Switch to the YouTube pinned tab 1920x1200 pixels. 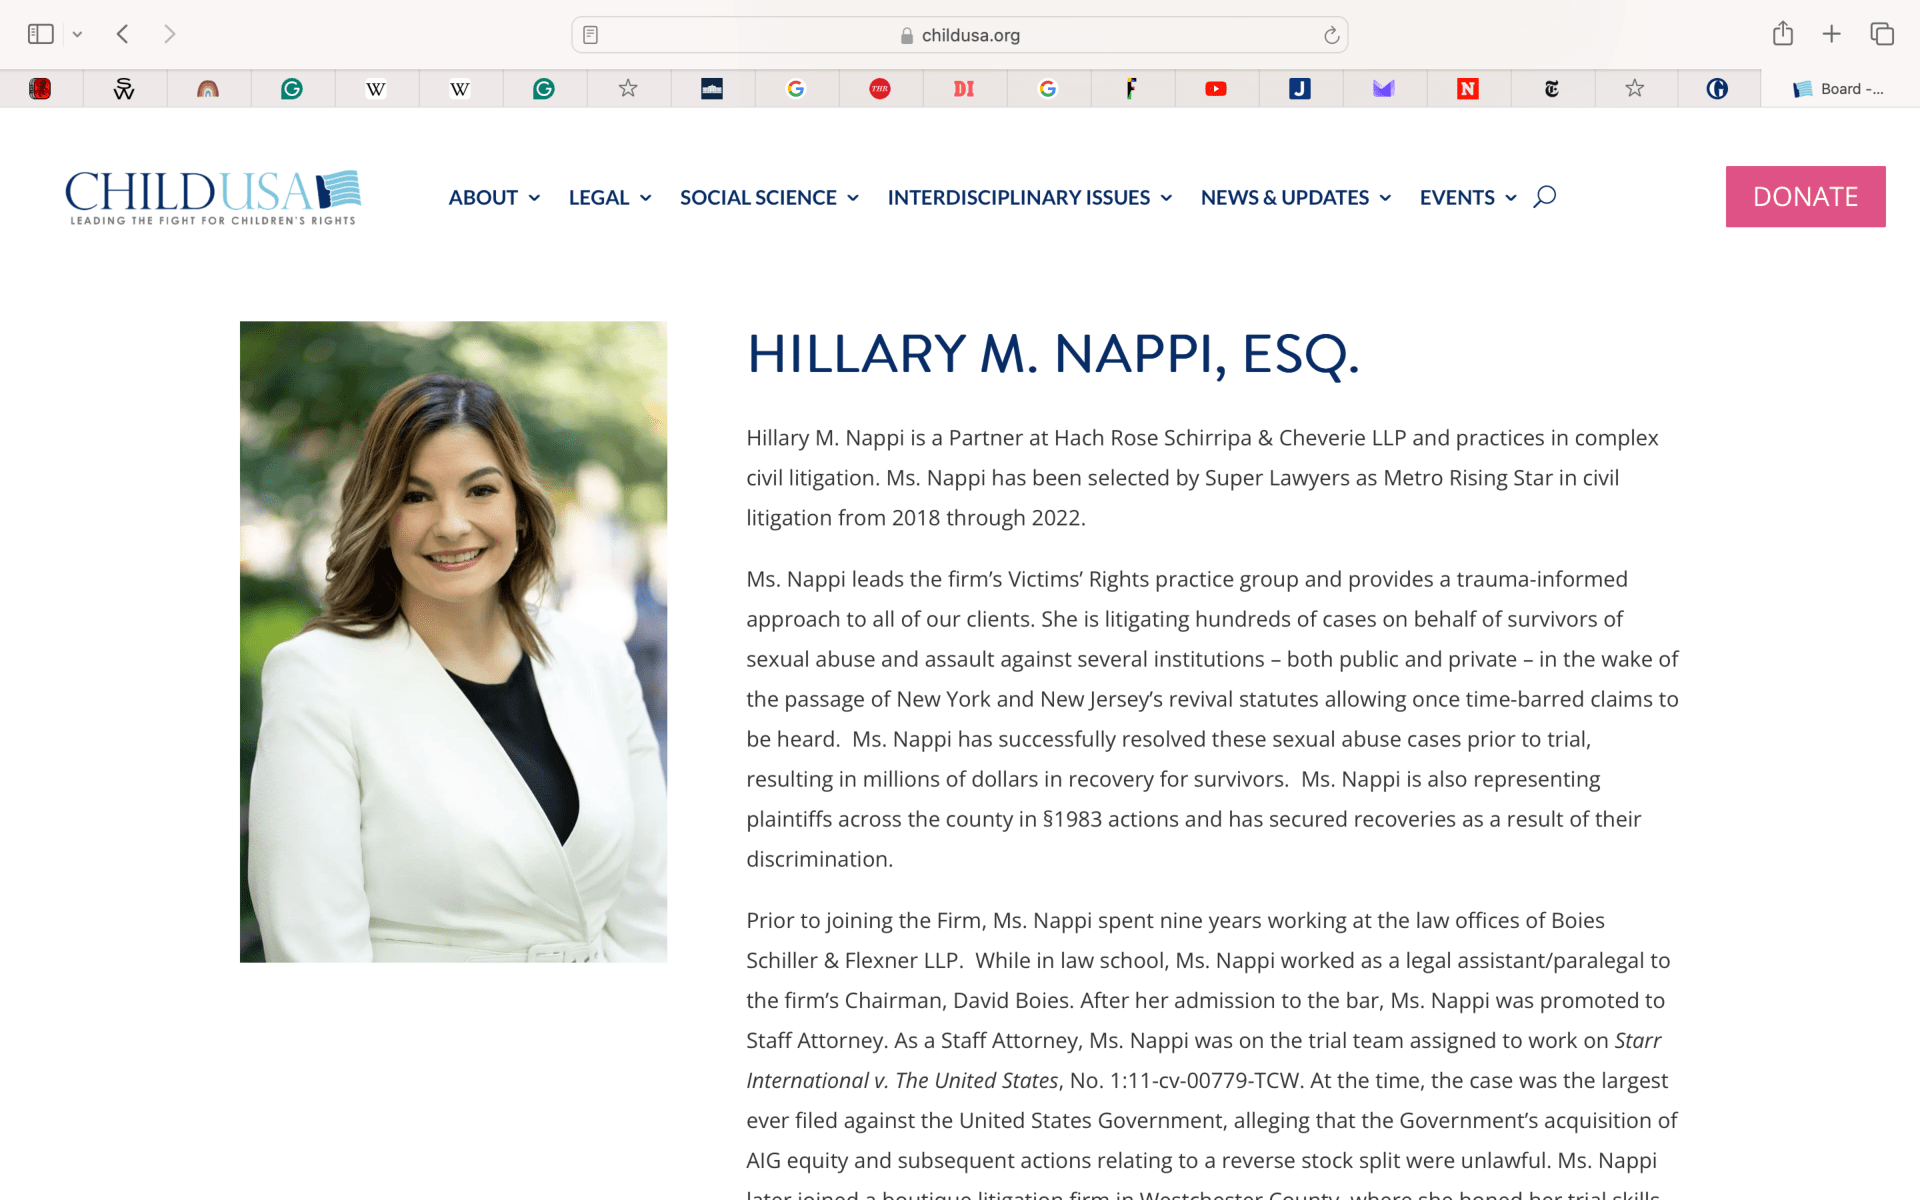point(1215,89)
